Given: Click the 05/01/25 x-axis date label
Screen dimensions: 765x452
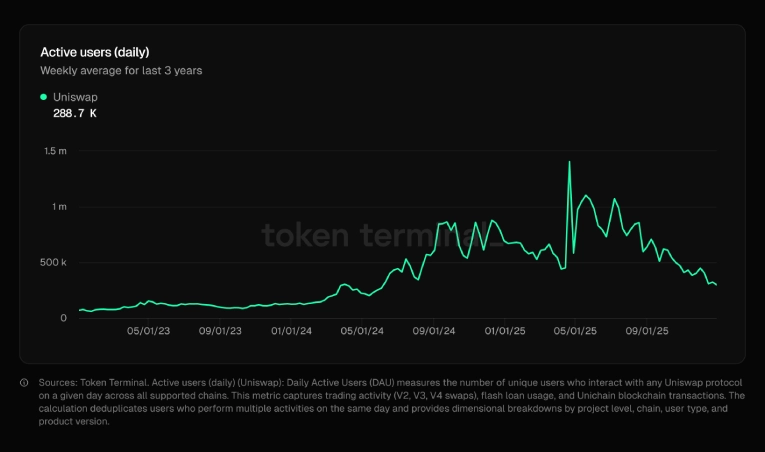Looking at the screenshot, I should (575, 330).
